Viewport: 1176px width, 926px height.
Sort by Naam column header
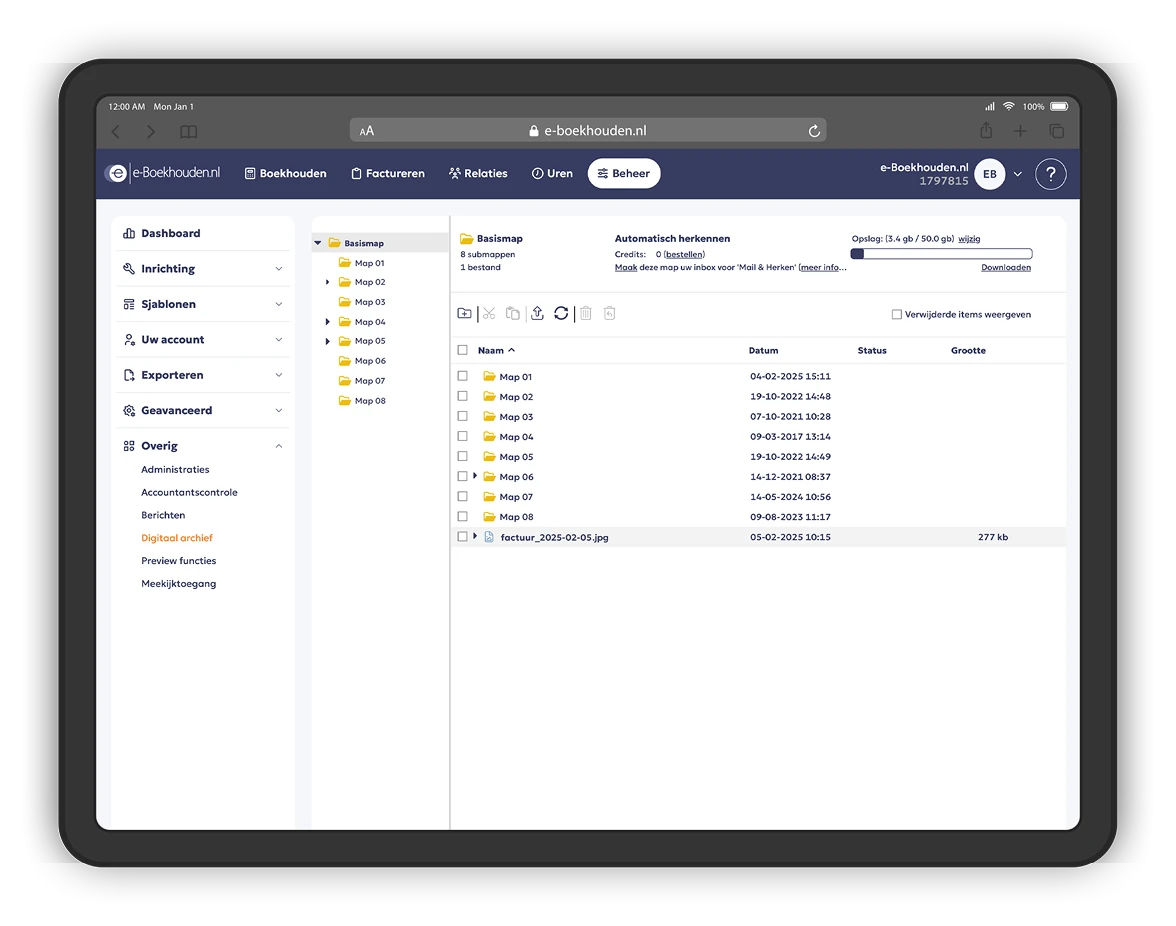496,350
